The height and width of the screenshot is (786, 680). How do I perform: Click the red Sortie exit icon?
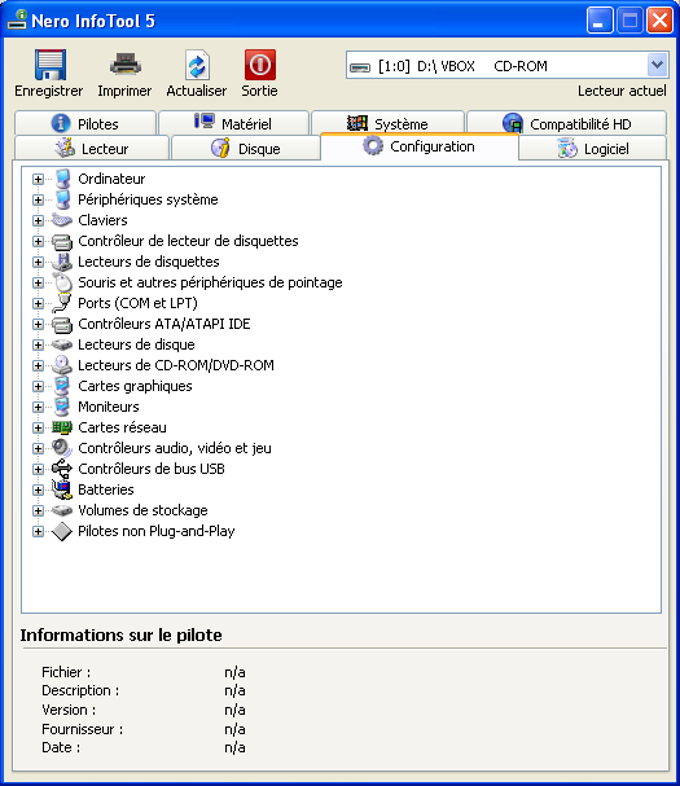click(260, 65)
